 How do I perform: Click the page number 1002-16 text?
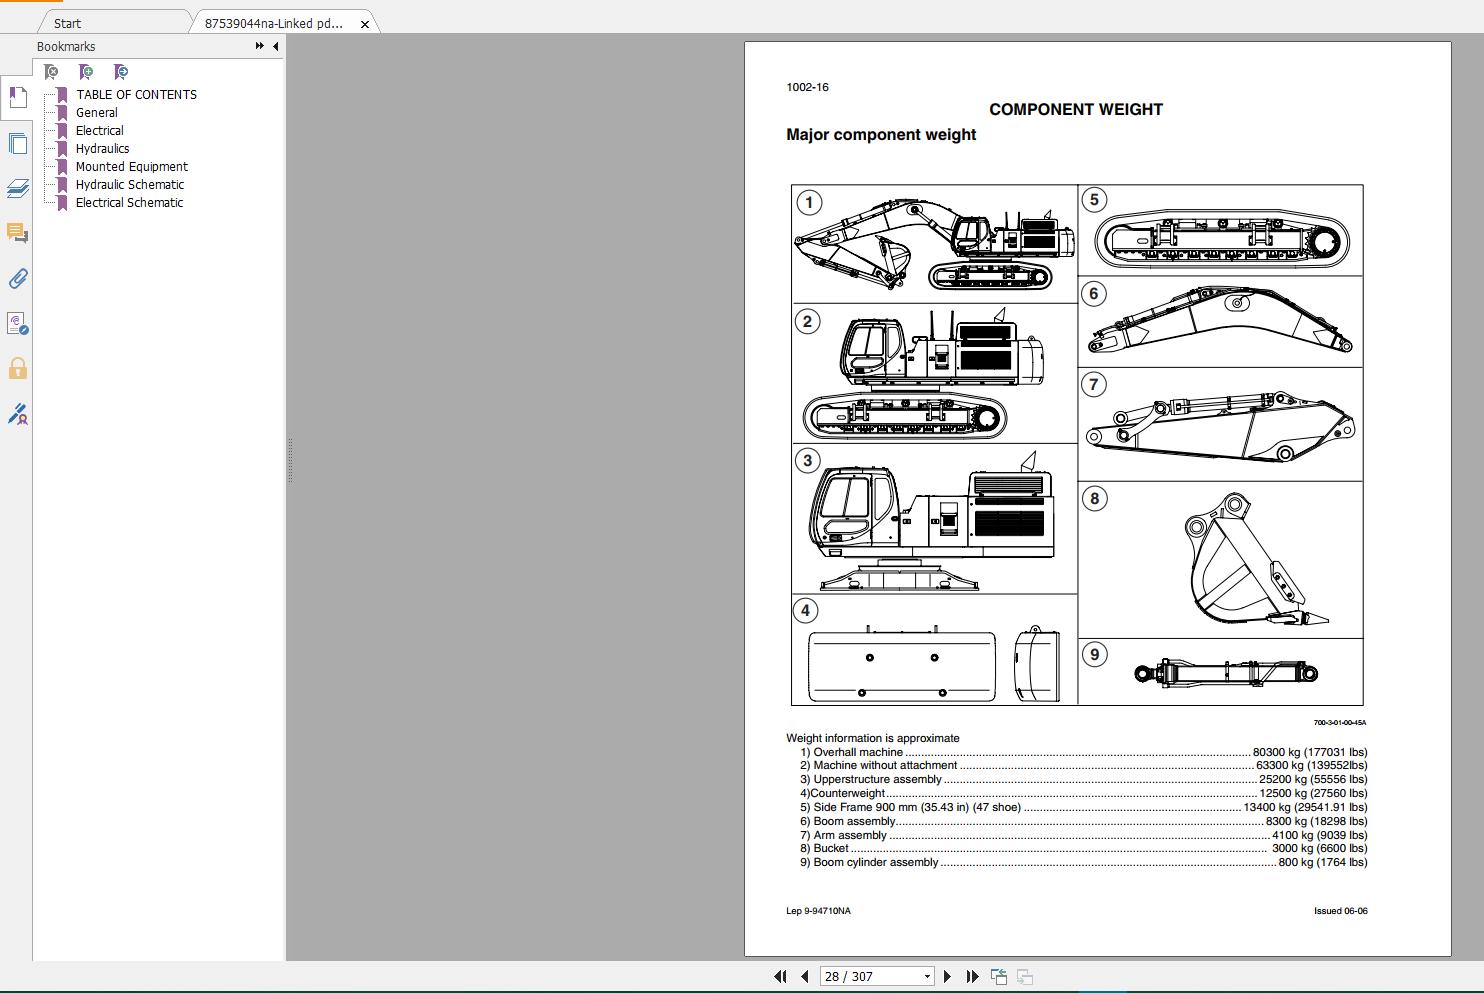point(807,87)
